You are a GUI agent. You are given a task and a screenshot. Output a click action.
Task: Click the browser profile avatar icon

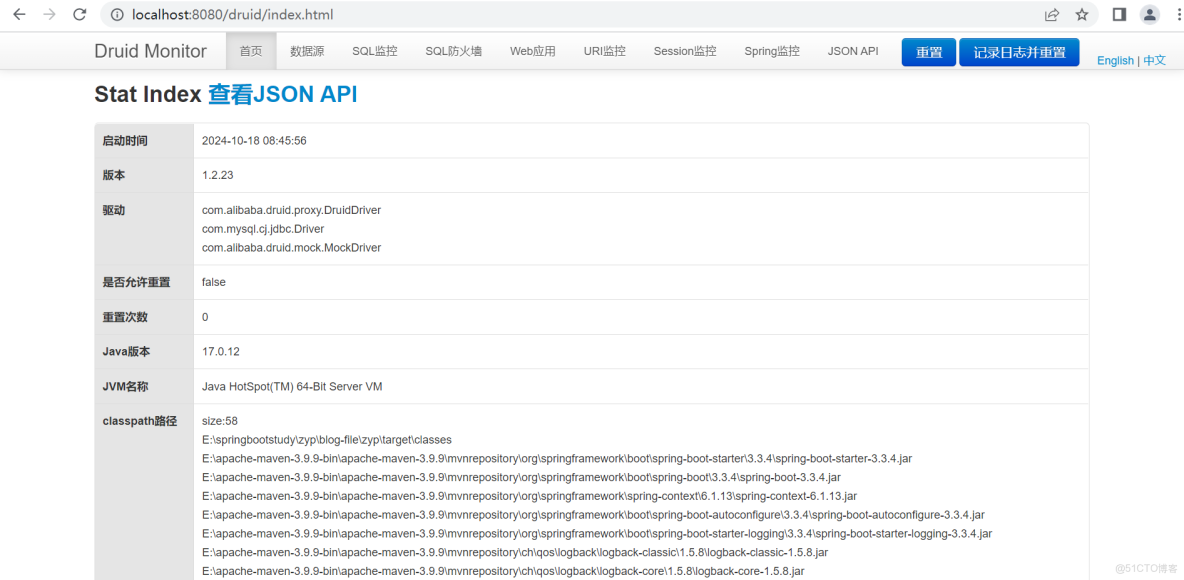[1148, 14]
